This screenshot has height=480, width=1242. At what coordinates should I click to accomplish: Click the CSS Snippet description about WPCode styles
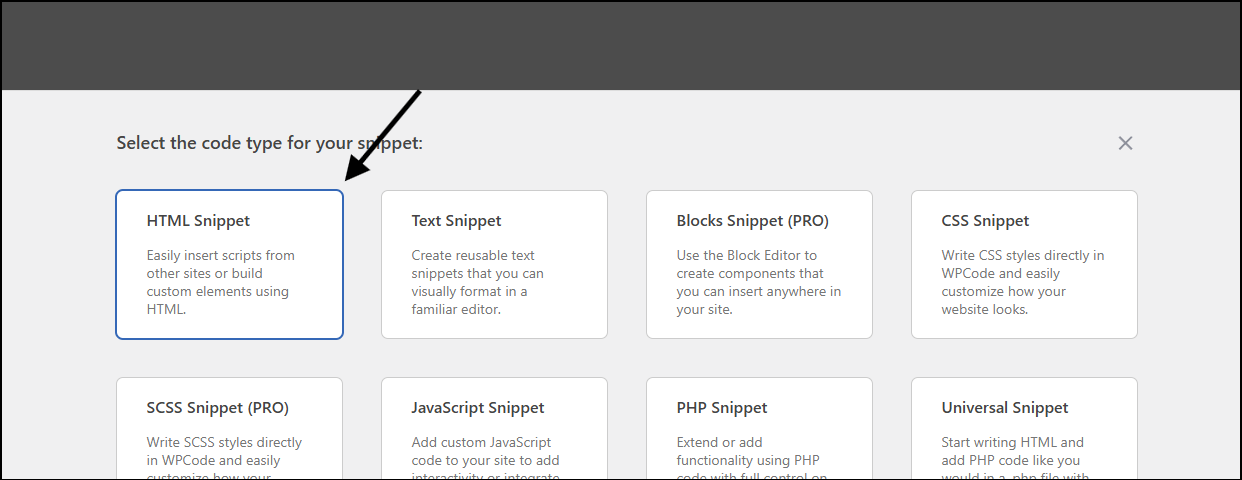click(1023, 282)
